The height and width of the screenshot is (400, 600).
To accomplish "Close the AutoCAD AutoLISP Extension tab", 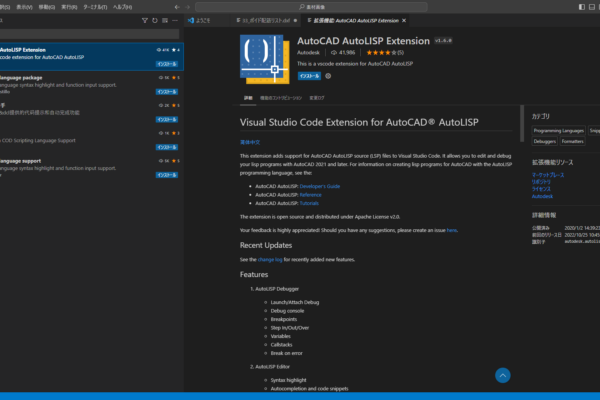I will pos(404,21).
